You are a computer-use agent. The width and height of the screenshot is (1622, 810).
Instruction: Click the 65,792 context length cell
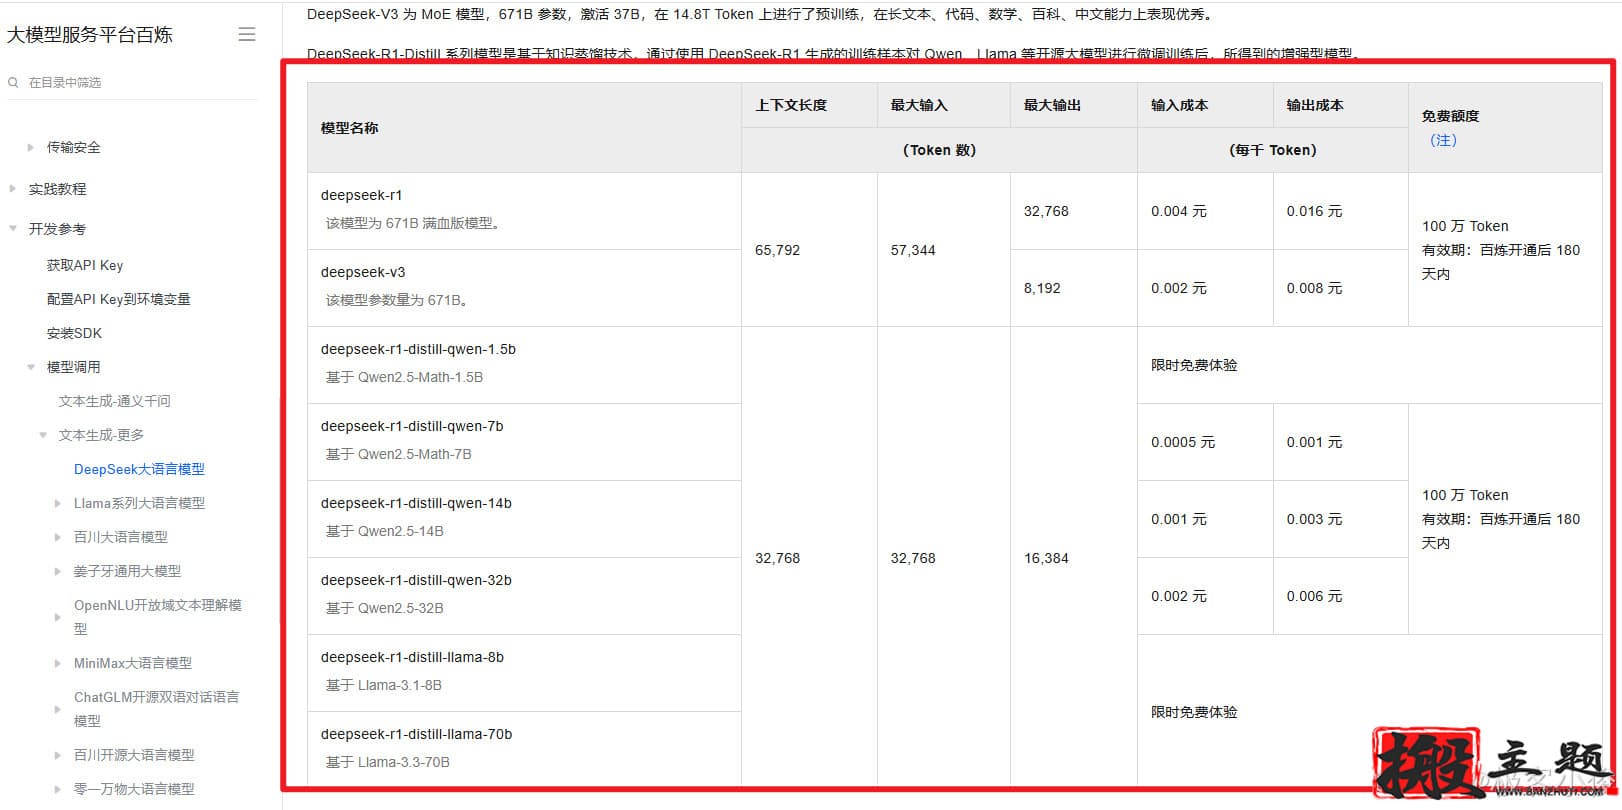[x=809, y=250]
